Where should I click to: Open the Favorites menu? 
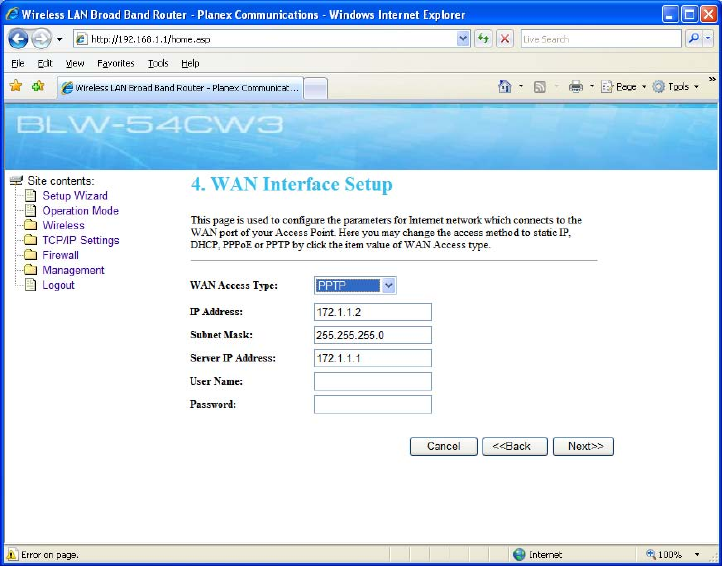coord(116,64)
